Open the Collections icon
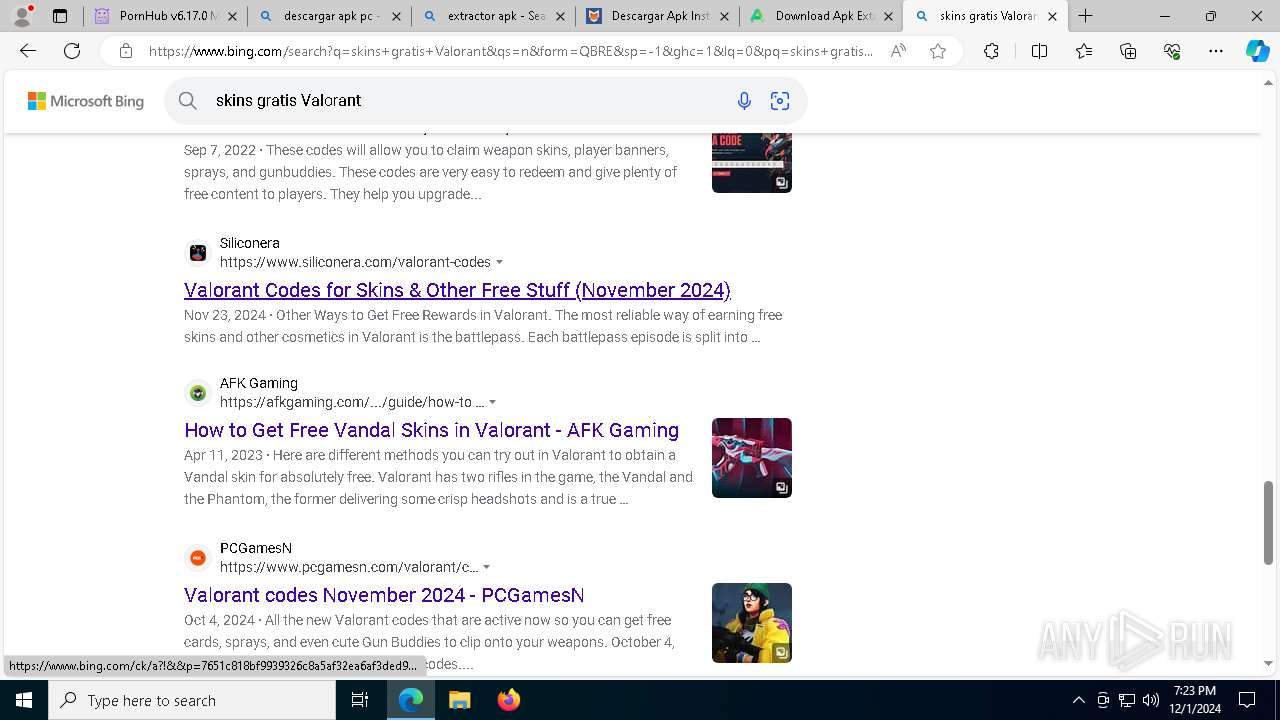 tap(1128, 51)
